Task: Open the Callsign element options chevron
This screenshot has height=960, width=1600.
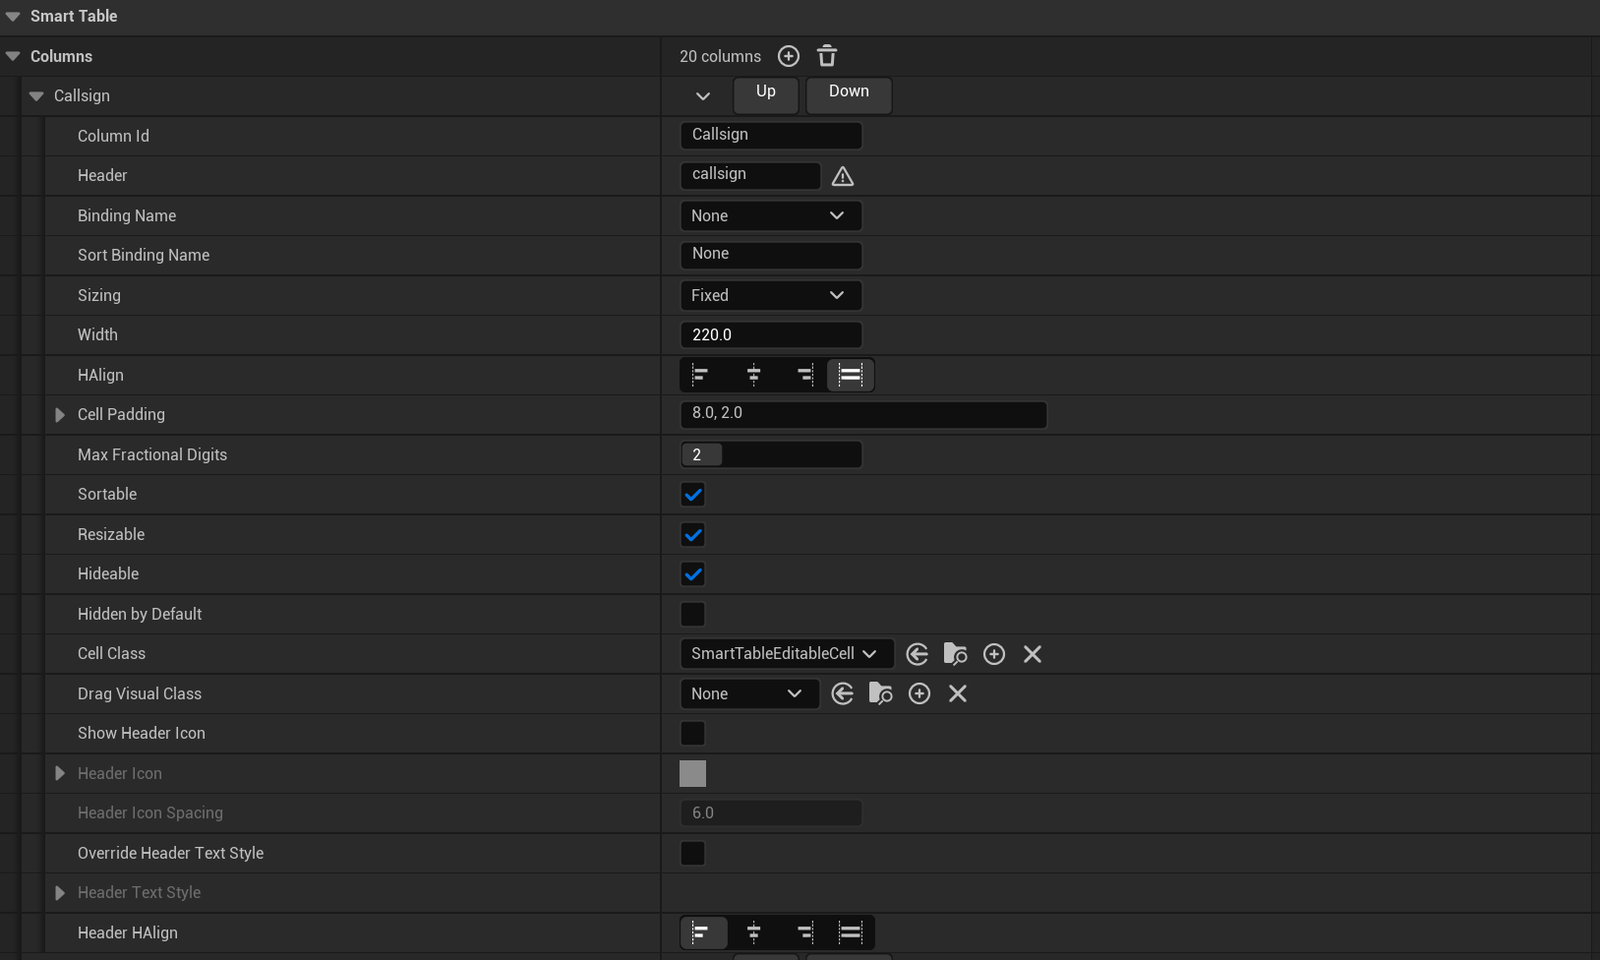Action: point(703,96)
